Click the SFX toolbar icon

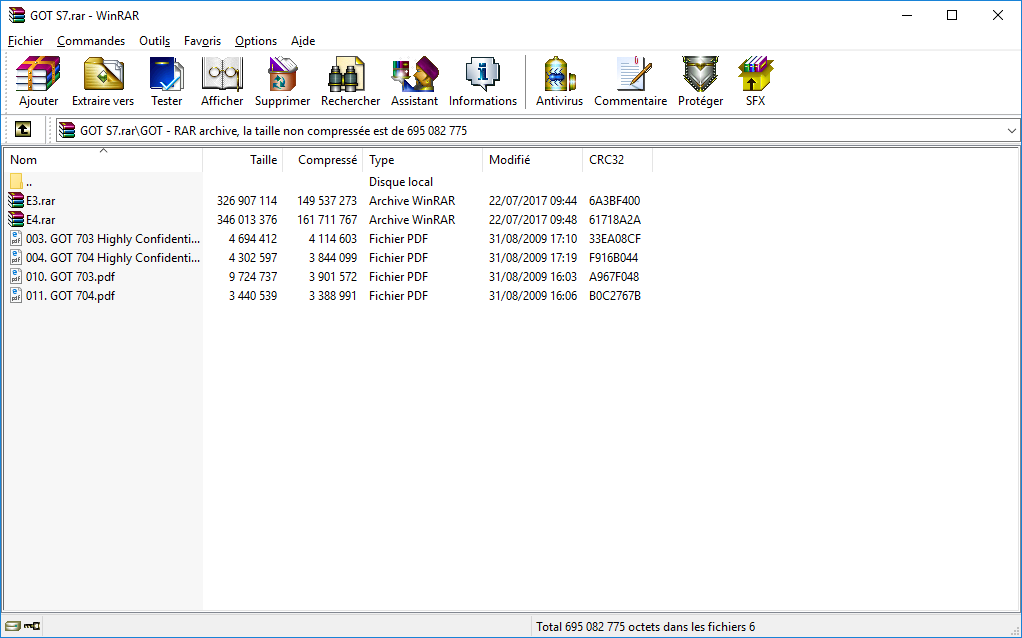click(755, 74)
